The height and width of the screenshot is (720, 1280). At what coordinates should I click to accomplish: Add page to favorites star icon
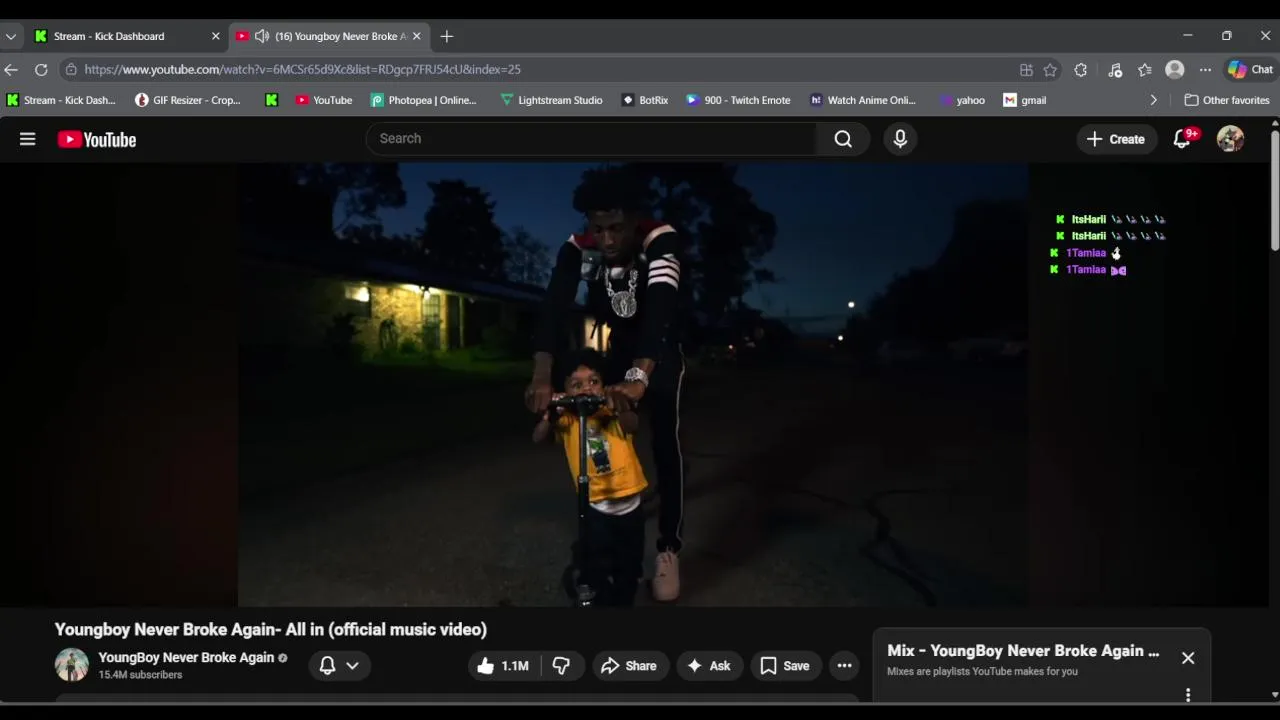[1050, 70]
